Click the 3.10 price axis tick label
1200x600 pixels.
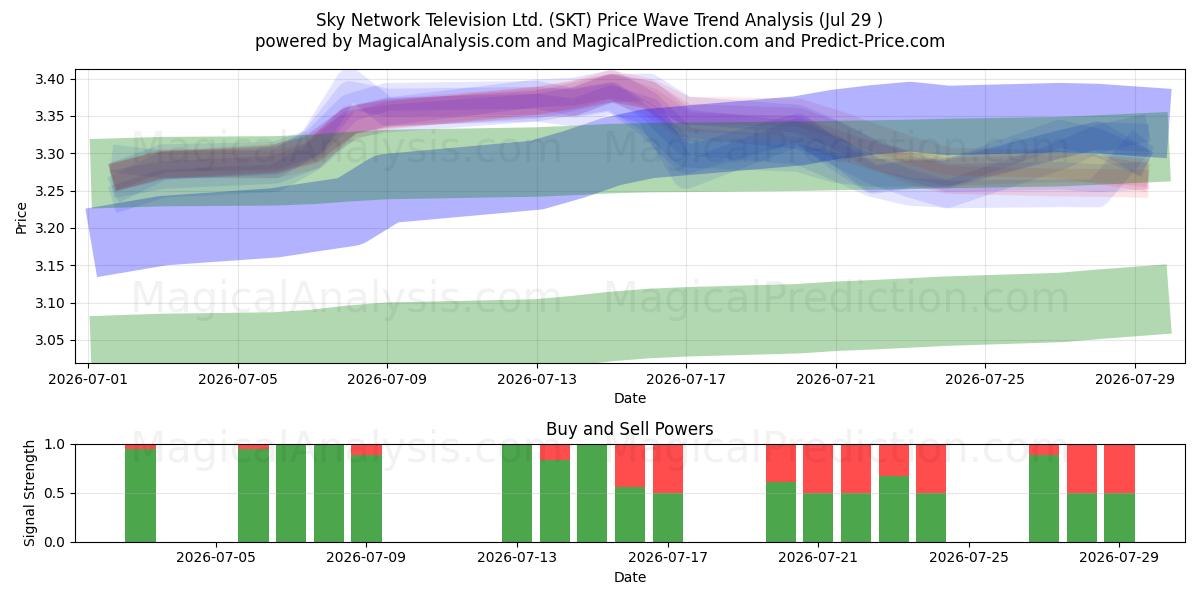tap(50, 303)
